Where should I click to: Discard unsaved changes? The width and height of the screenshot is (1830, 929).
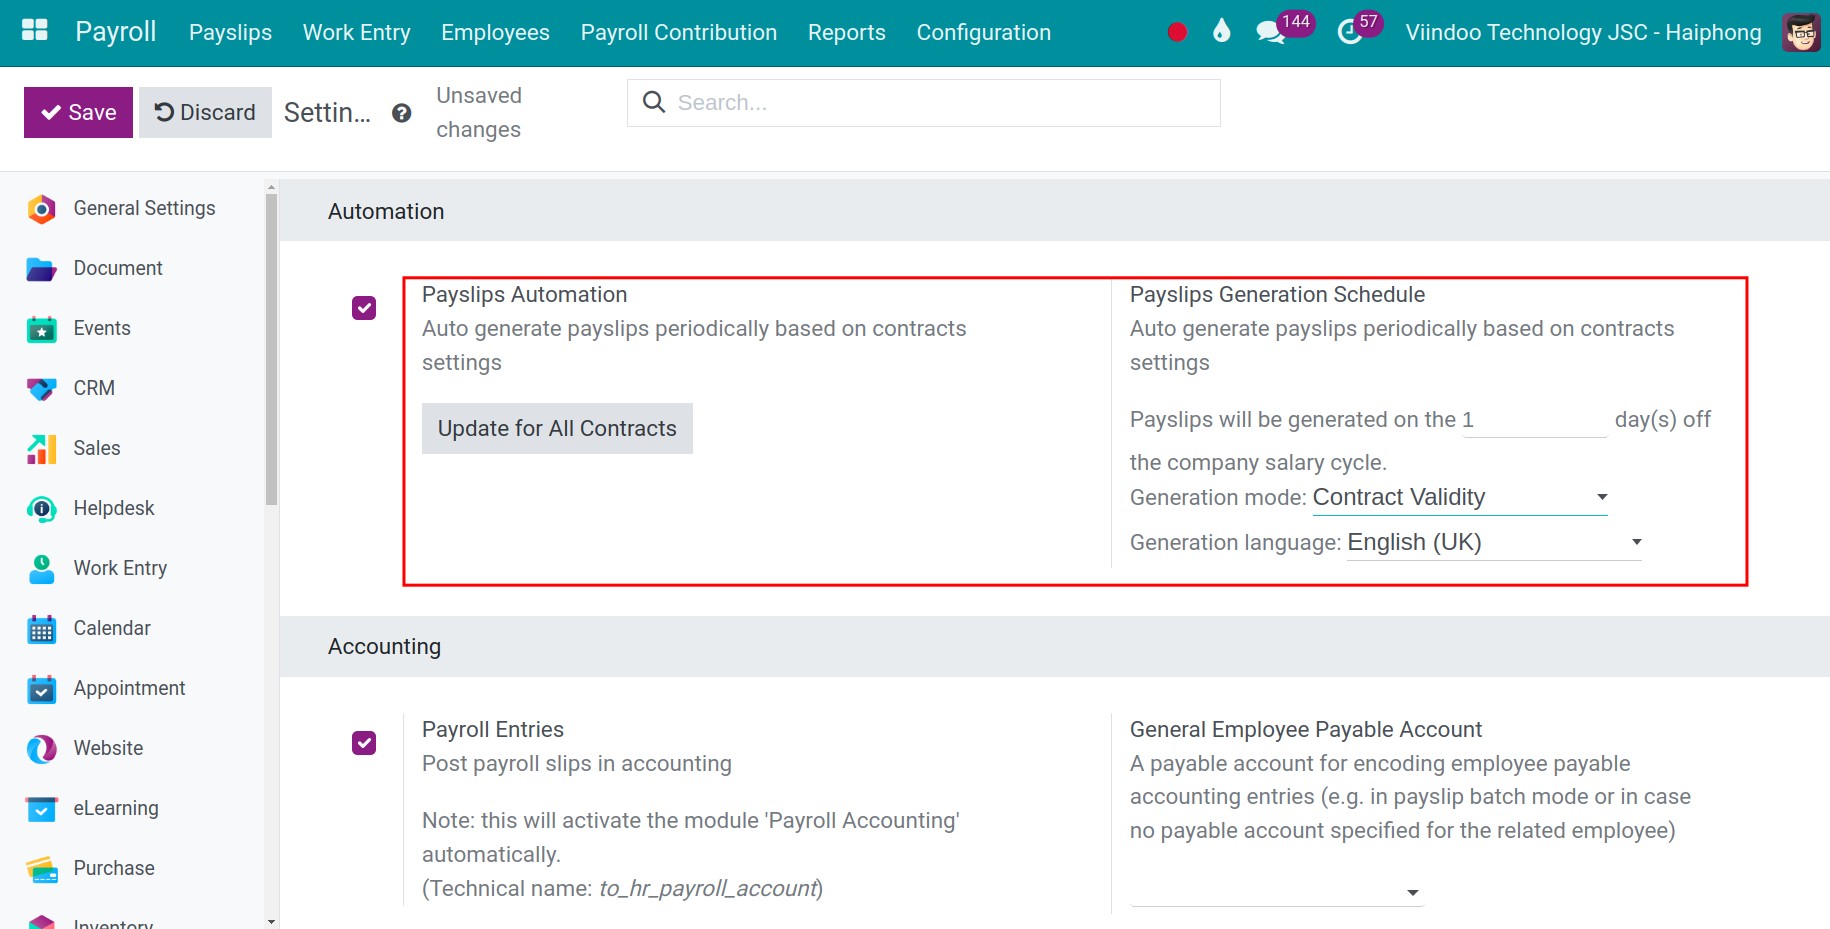(x=205, y=112)
